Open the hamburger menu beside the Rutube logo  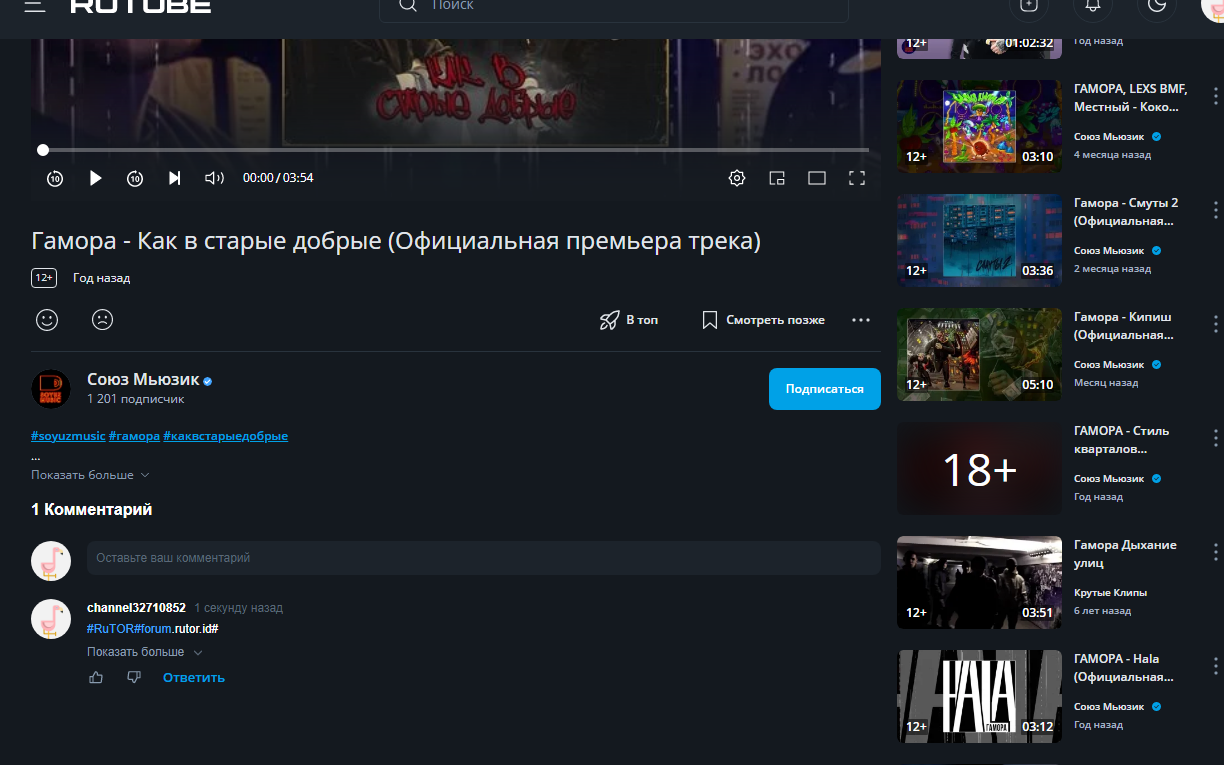click(35, 5)
